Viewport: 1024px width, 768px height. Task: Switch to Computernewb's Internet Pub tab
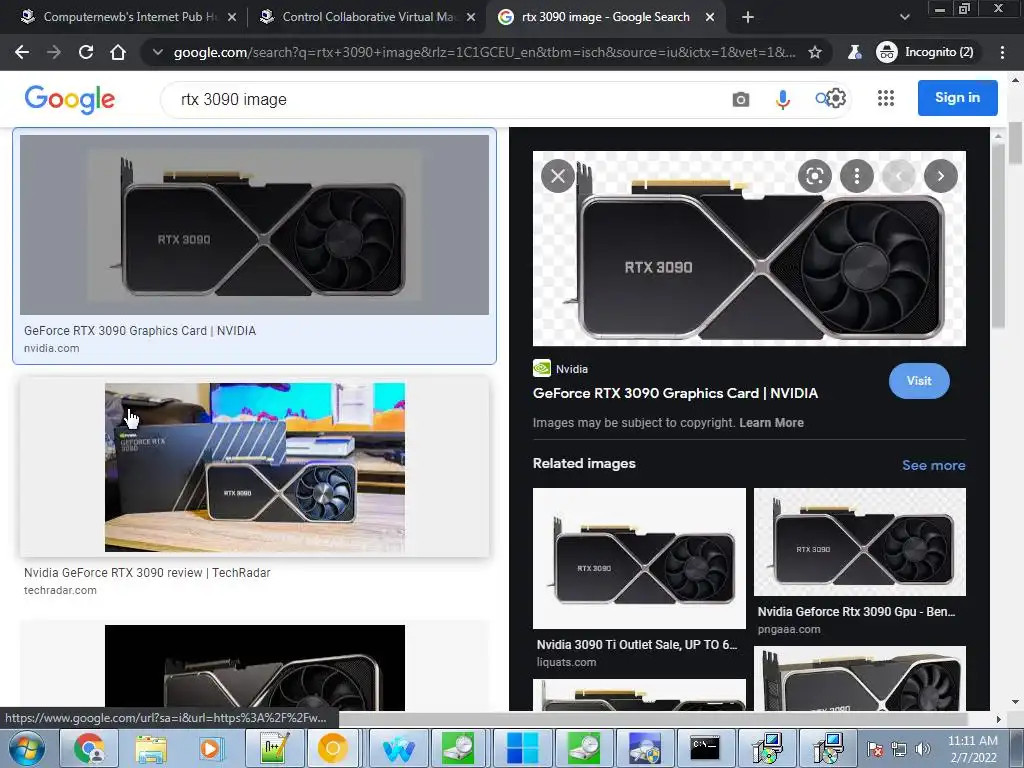point(129,17)
